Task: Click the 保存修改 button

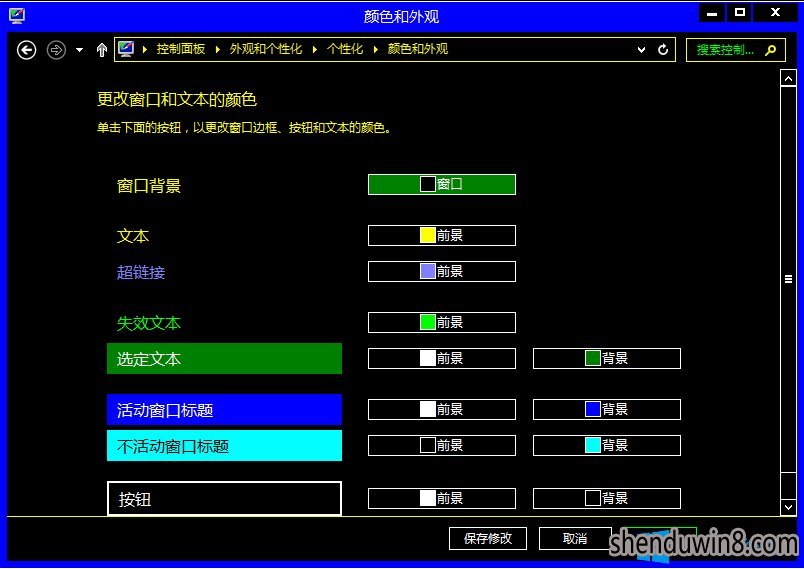Action: coord(488,538)
